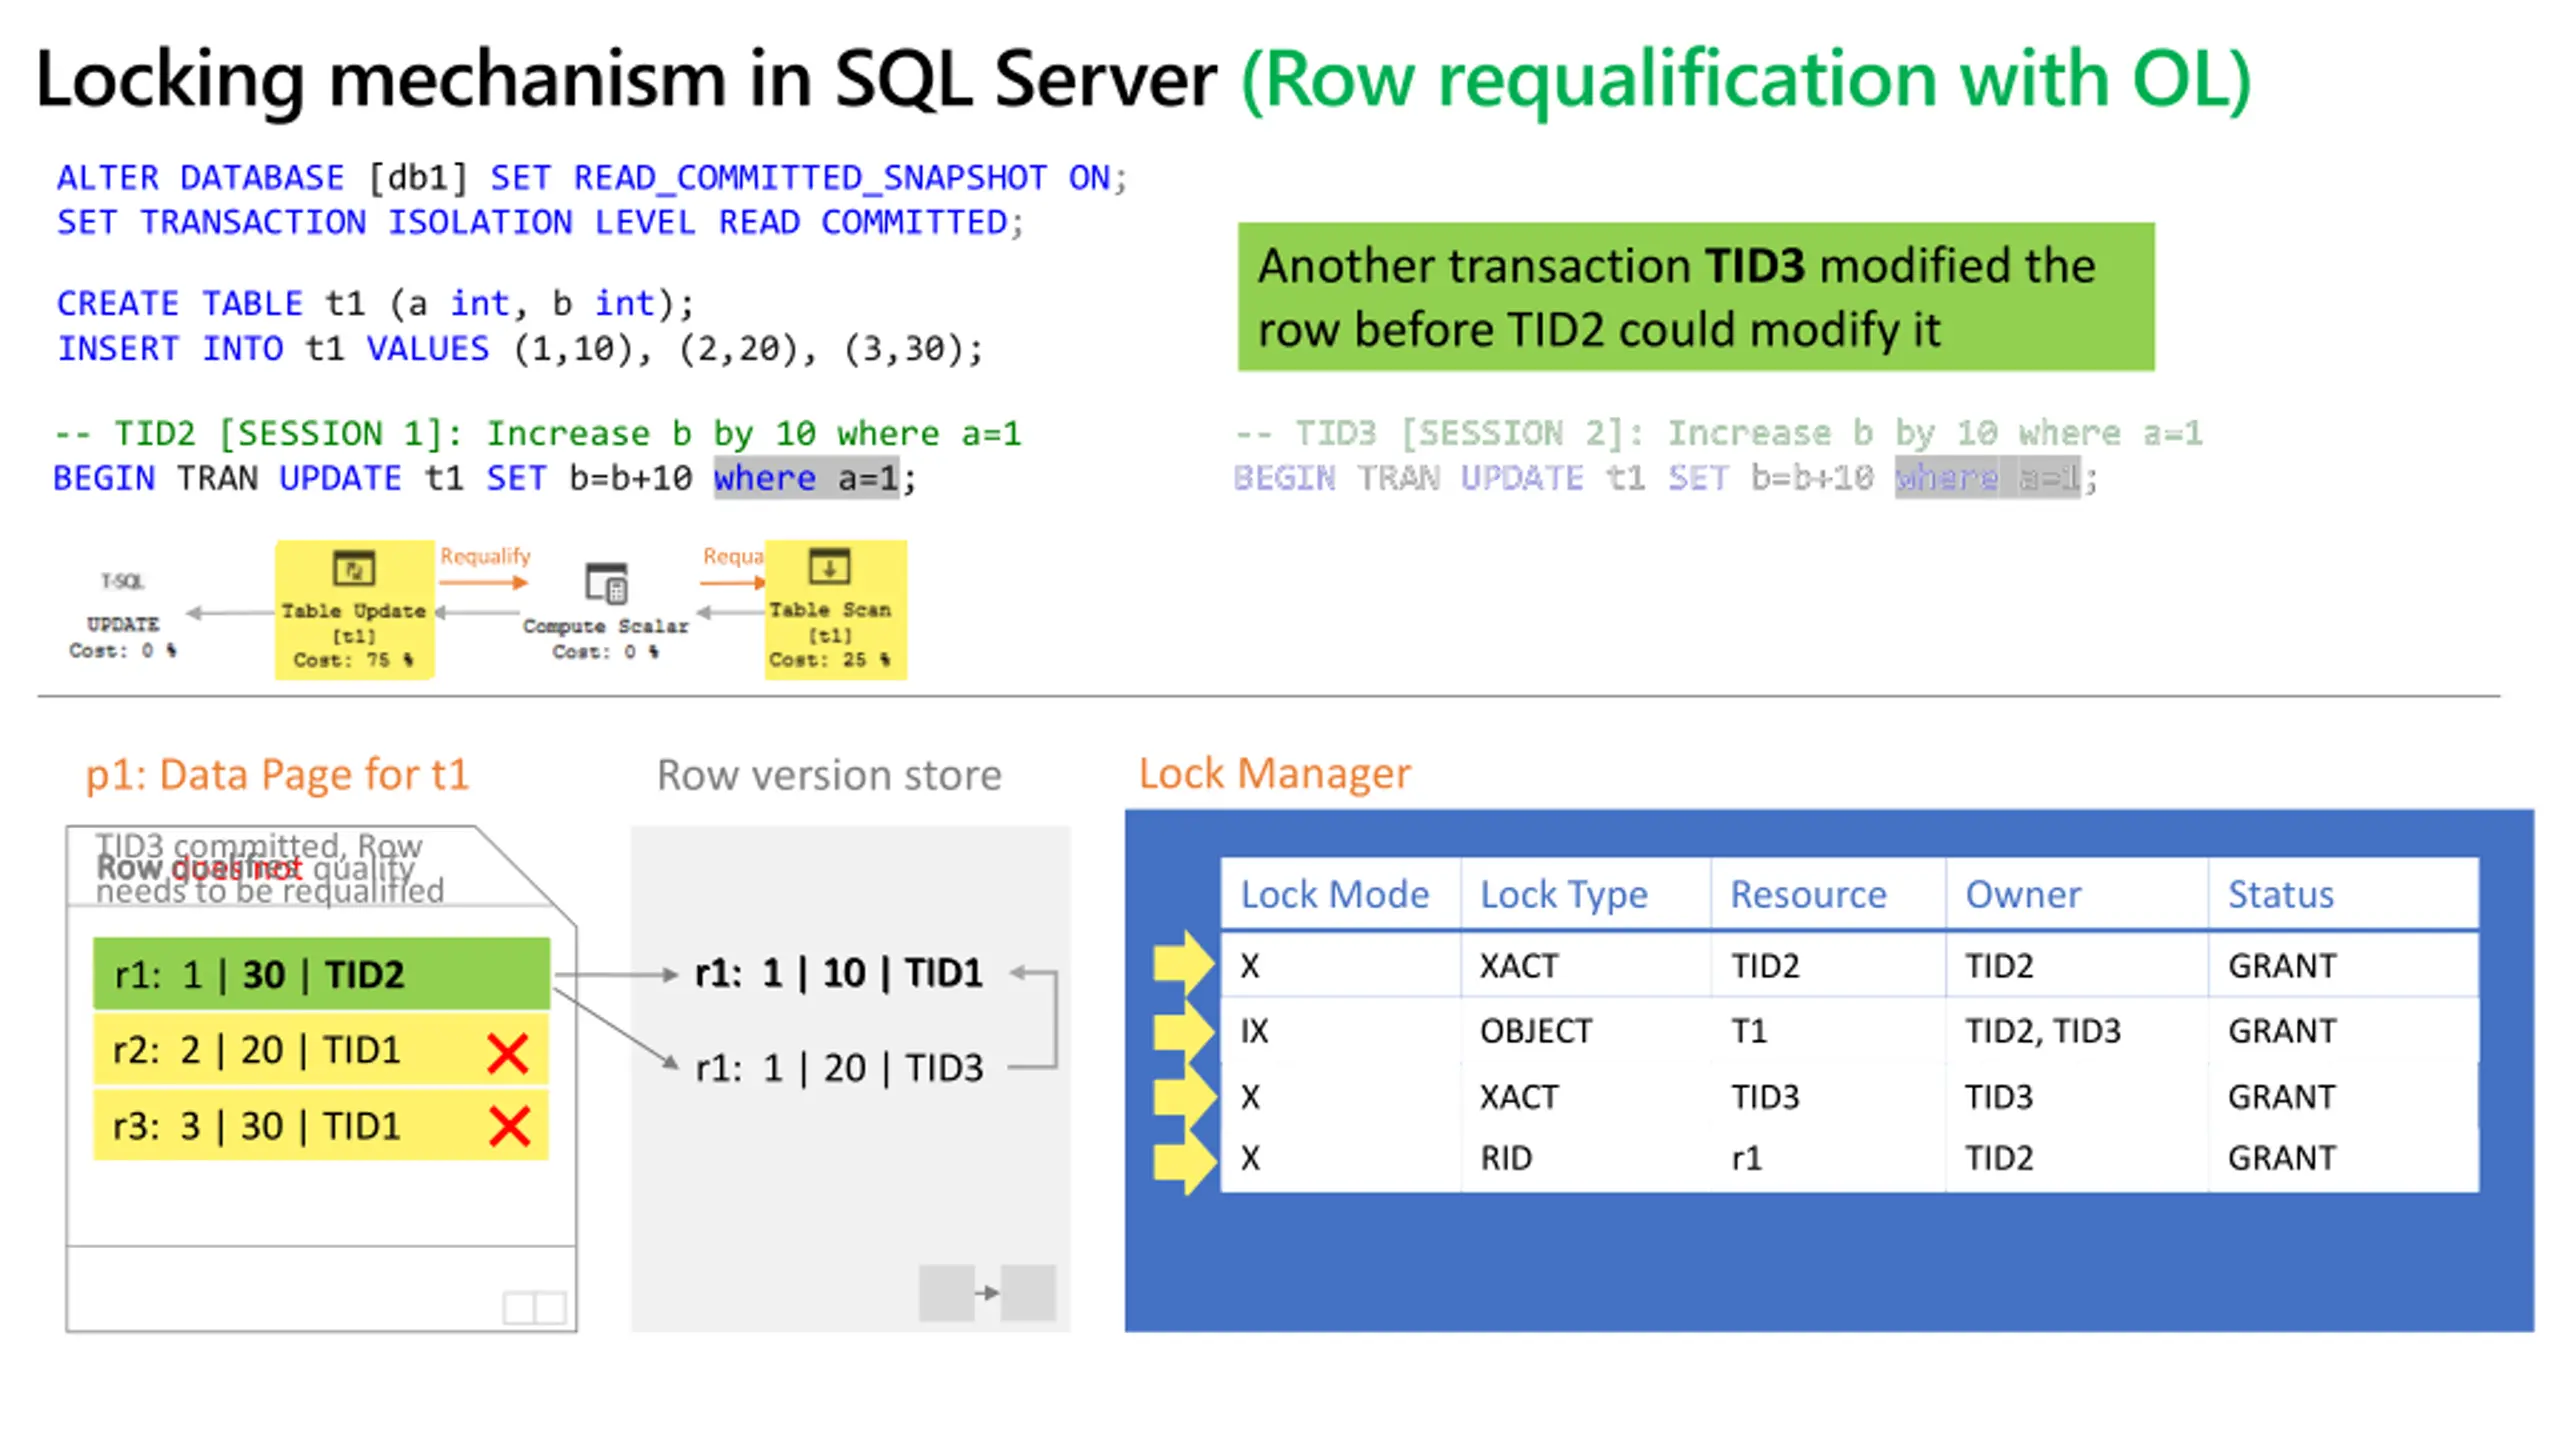Select the green row r1: 1 | 30 | TID2
The width and height of the screenshot is (2560, 1440).
321,973
